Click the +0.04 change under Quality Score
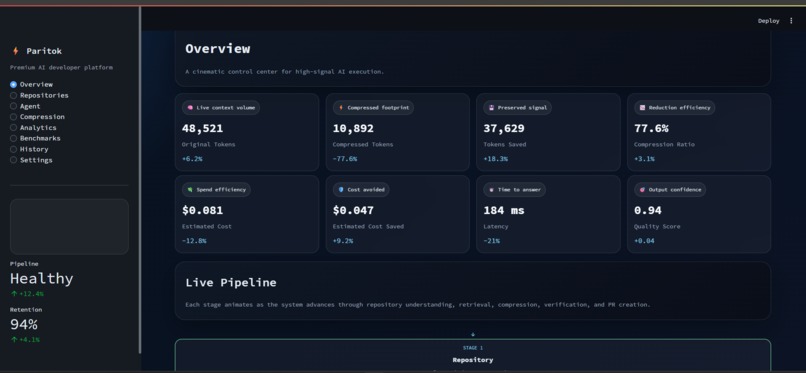Screen dimensions: 806x373 click(x=645, y=241)
